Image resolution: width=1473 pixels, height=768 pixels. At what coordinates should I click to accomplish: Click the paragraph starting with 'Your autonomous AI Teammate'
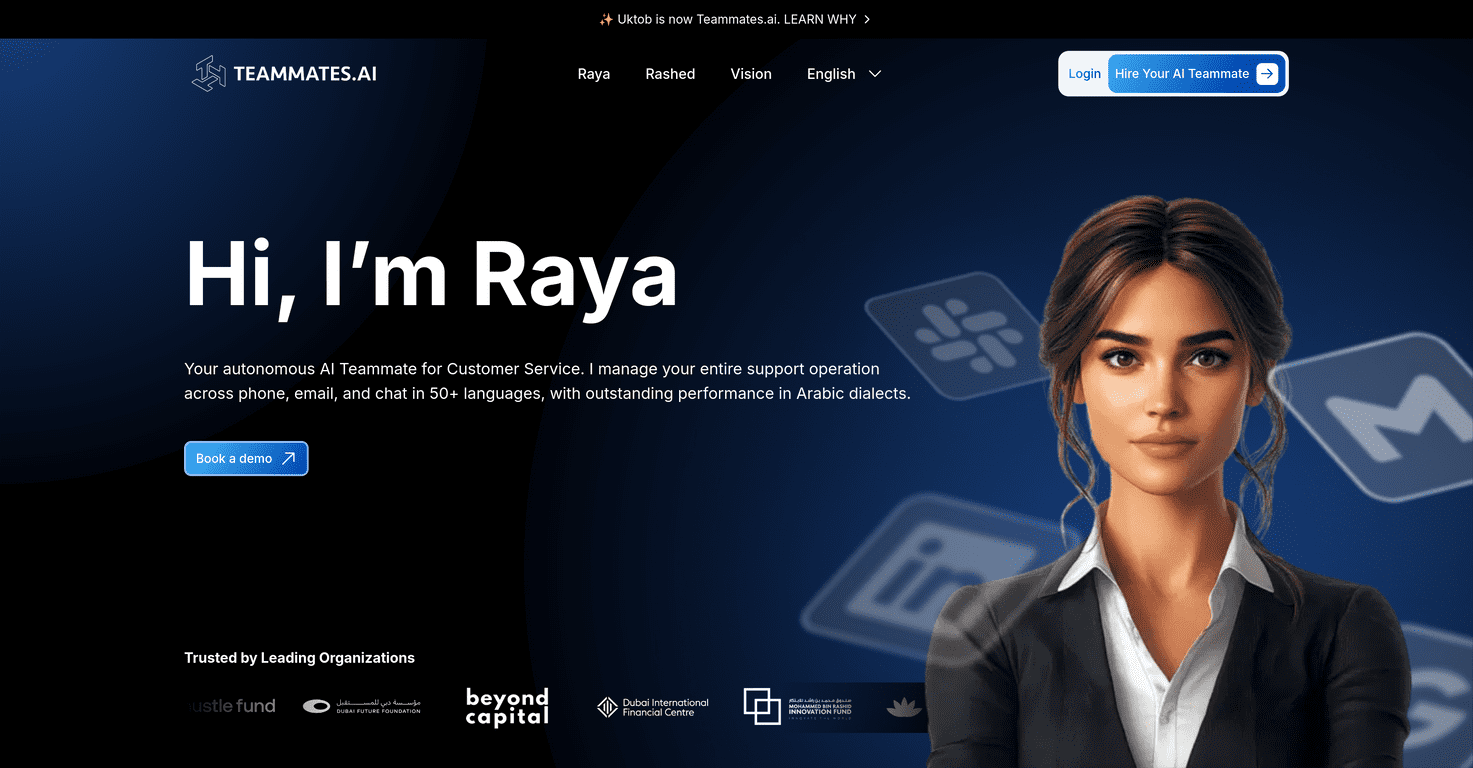pyautogui.click(x=547, y=381)
